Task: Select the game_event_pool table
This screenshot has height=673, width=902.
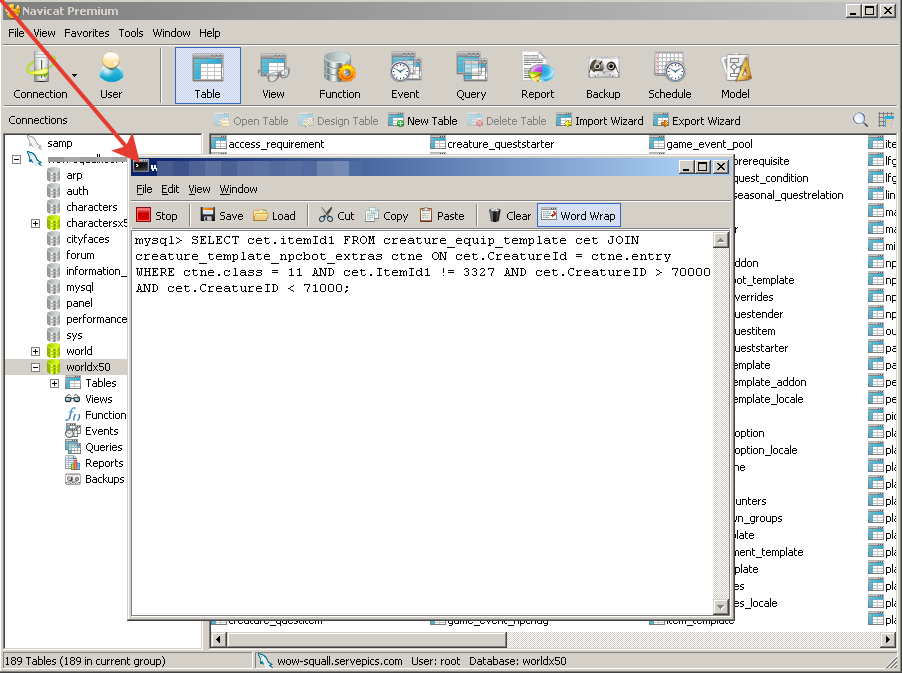Action: [709, 144]
